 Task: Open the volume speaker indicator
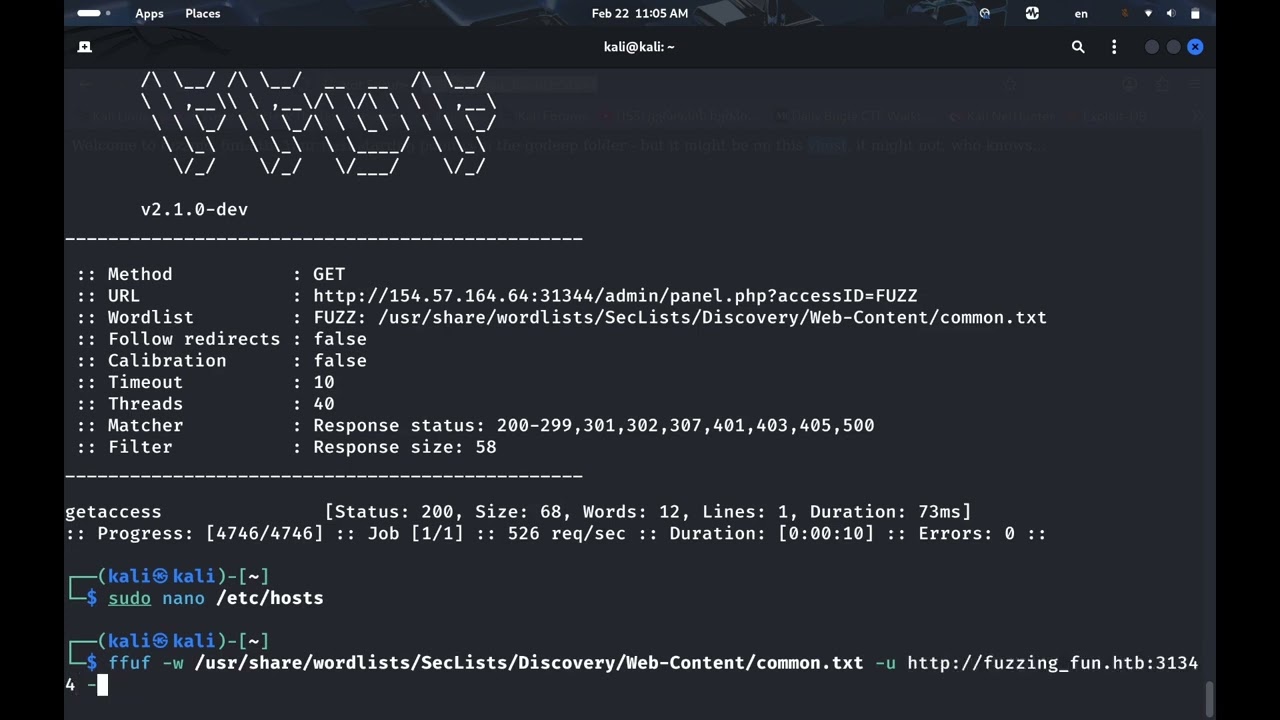(x=1171, y=13)
